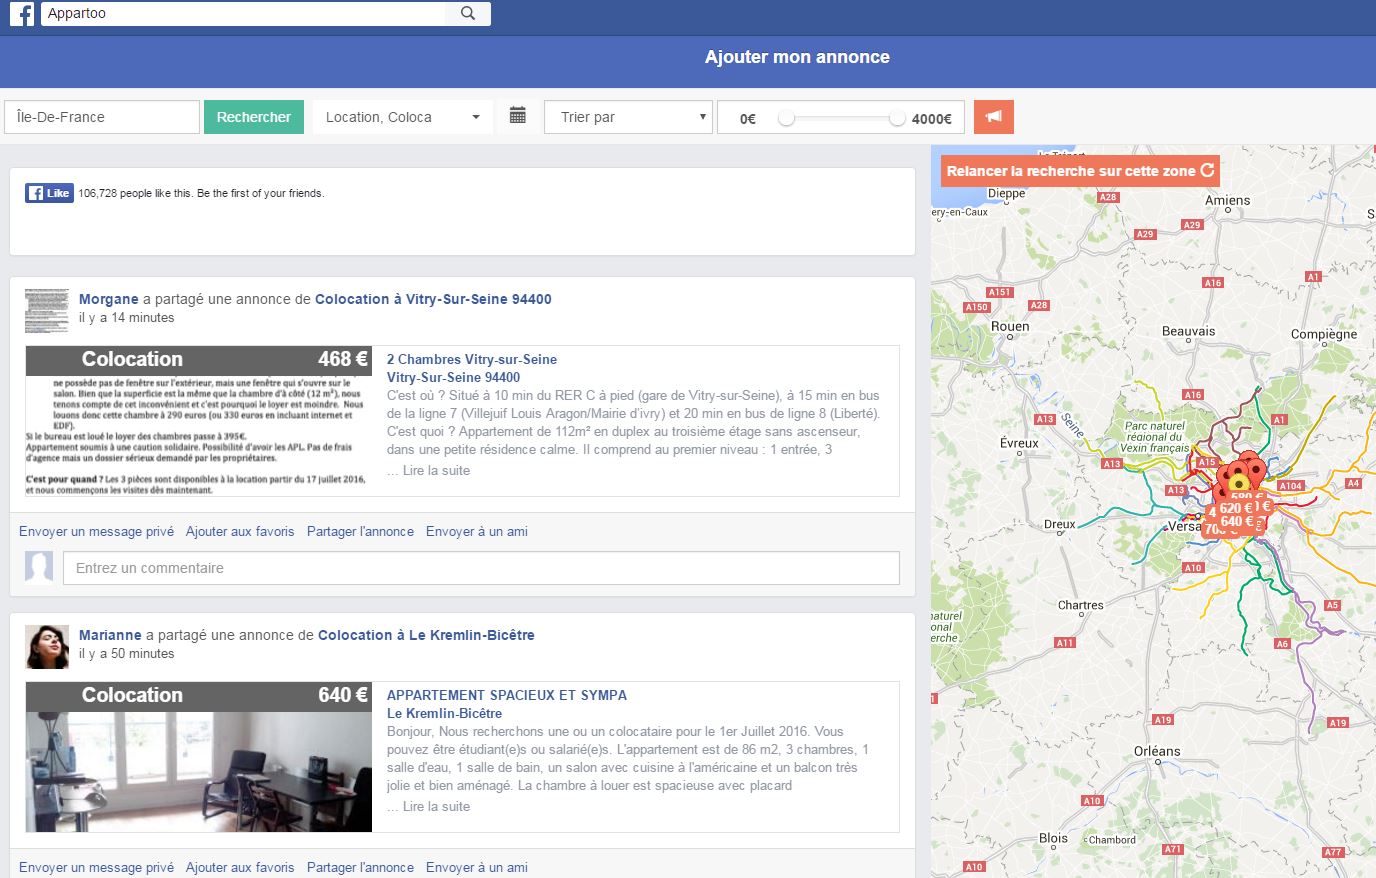This screenshot has height=878, width=1376.
Task: Click Ajouter aux favoris under Morgane's post
Action: click(240, 531)
